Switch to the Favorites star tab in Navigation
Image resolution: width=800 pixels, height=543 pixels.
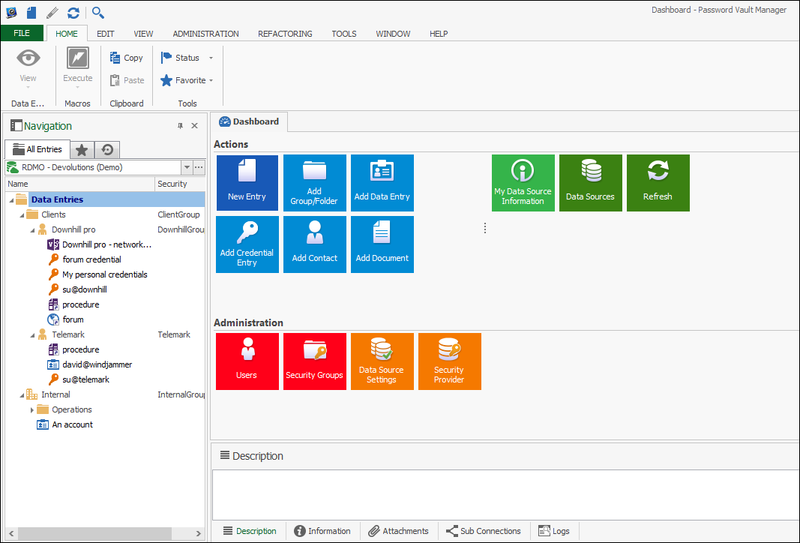pos(82,149)
